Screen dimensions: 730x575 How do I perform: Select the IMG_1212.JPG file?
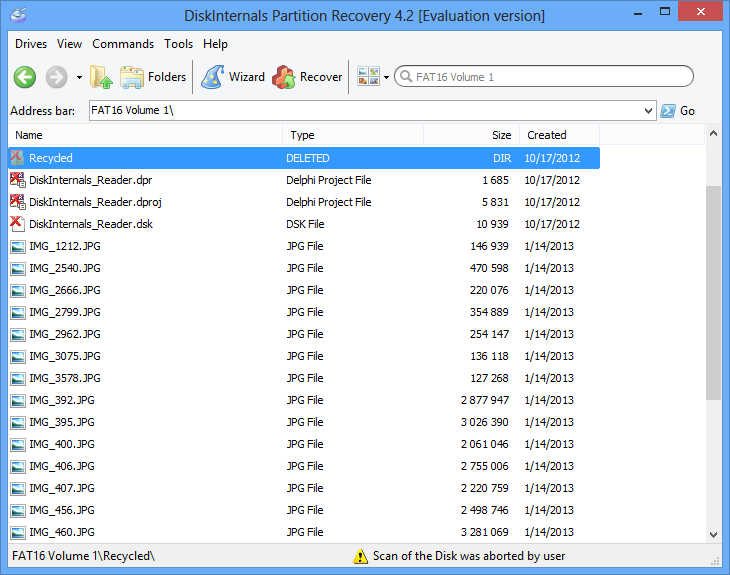[64, 246]
